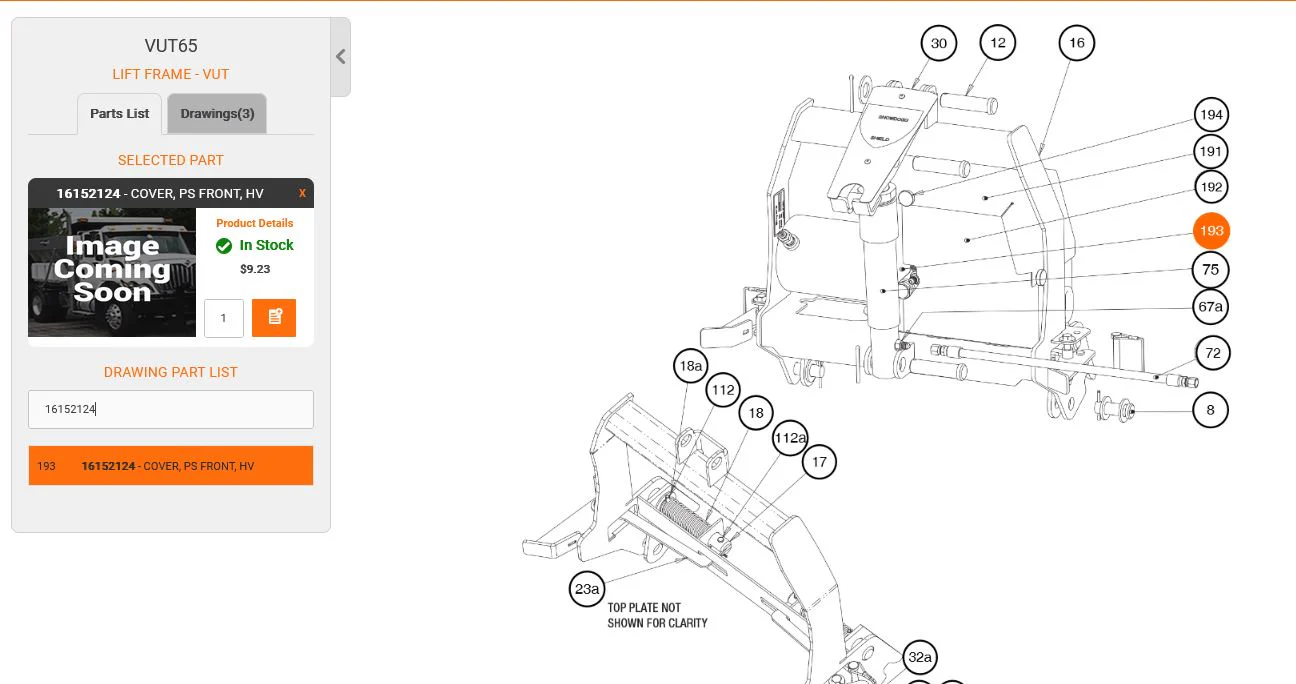Open the Product Details link
This screenshot has width=1296, height=684.
click(x=255, y=223)
